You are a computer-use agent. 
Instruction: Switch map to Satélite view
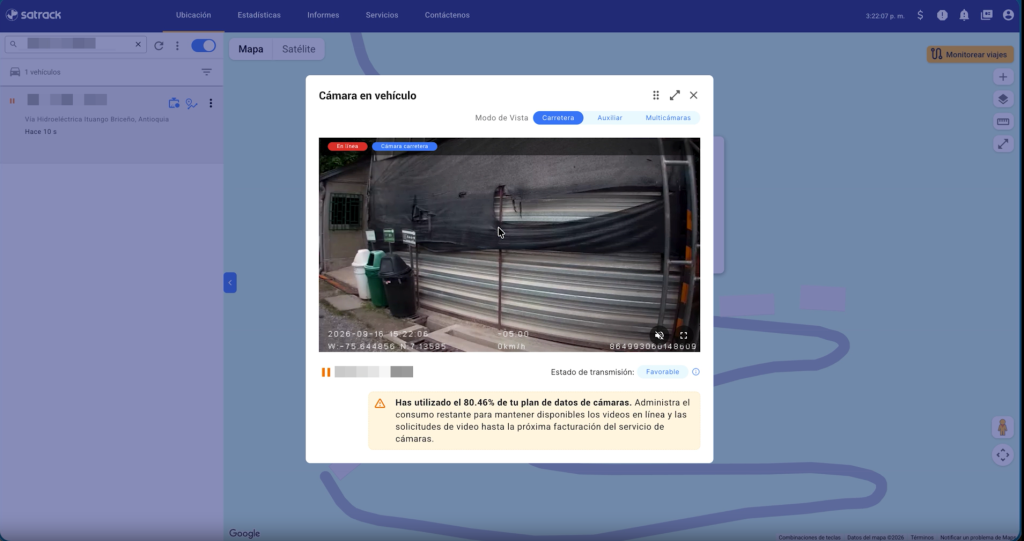pyautogui.click(x=298, y=49)
